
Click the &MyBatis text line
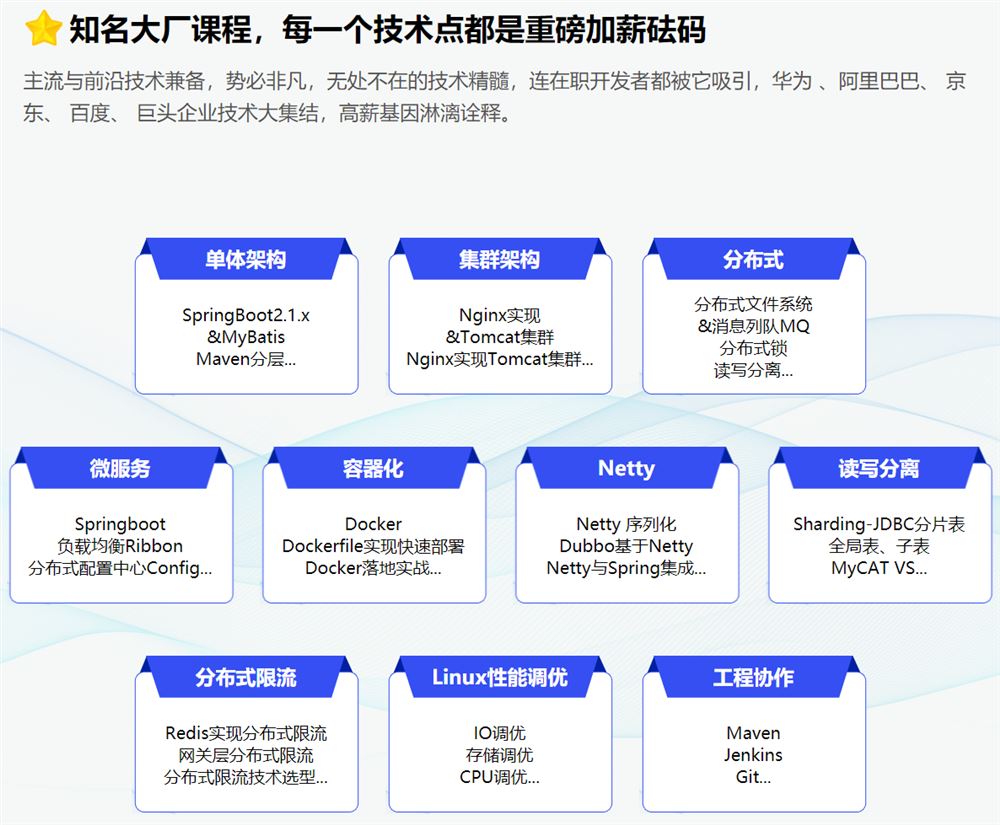tap(246, 337)
